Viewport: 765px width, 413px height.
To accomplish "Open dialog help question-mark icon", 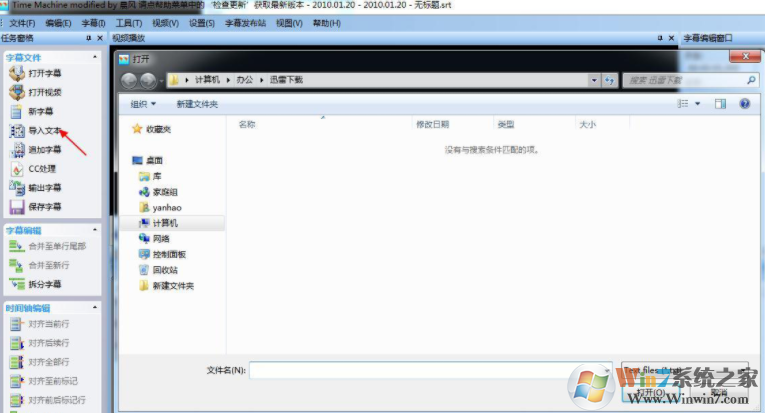I will pyautogui.click(x=745, y=103).
